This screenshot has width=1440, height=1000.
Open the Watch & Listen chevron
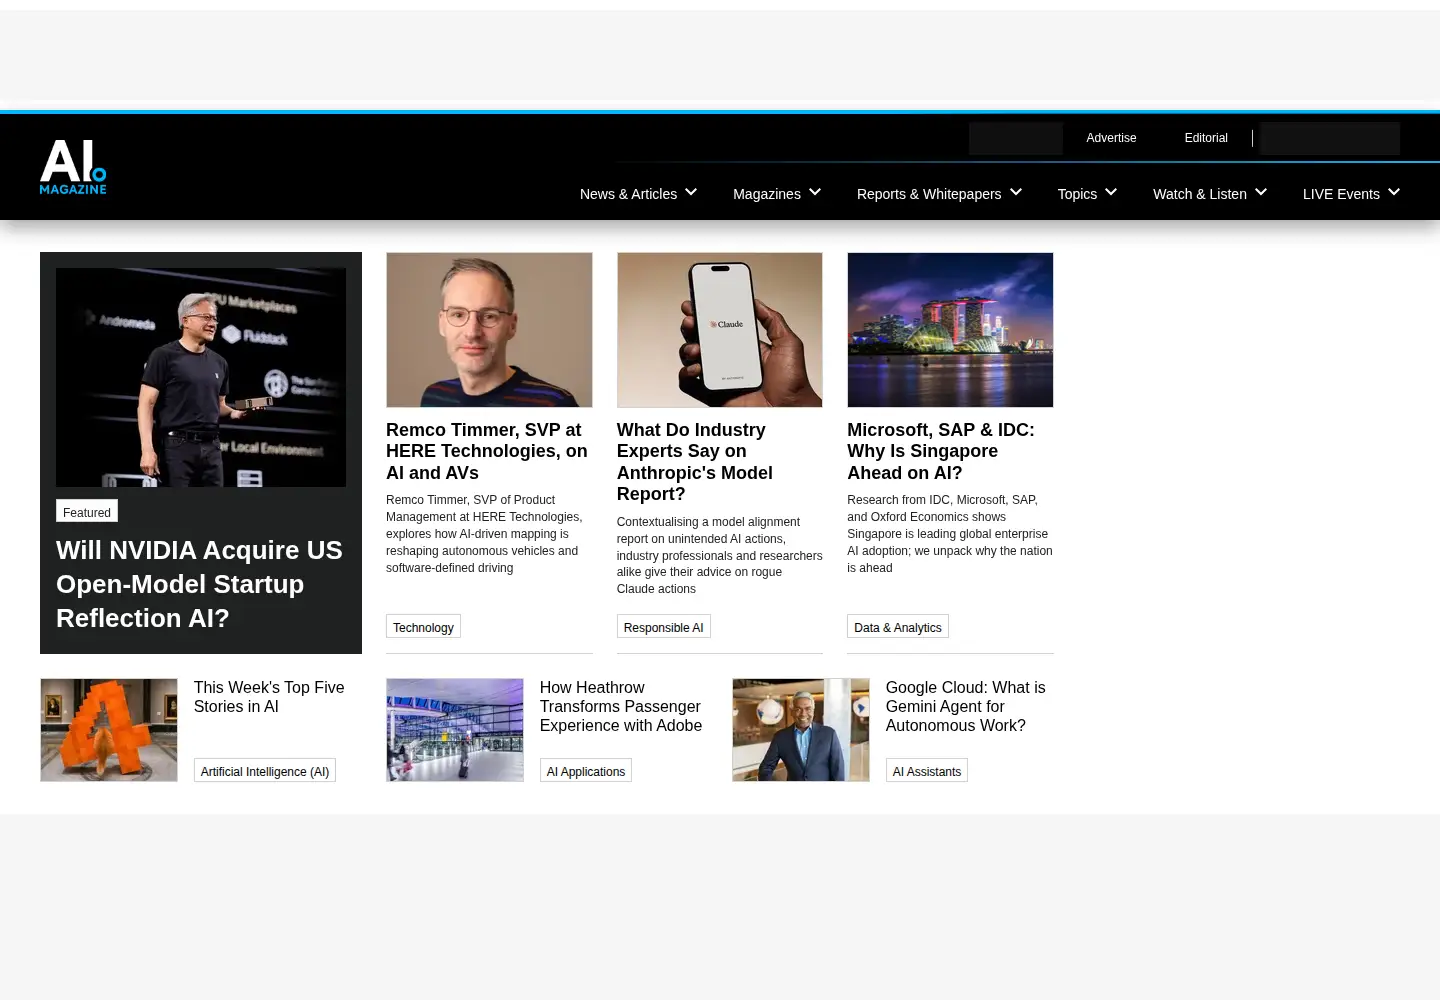tap(1261, 192)
